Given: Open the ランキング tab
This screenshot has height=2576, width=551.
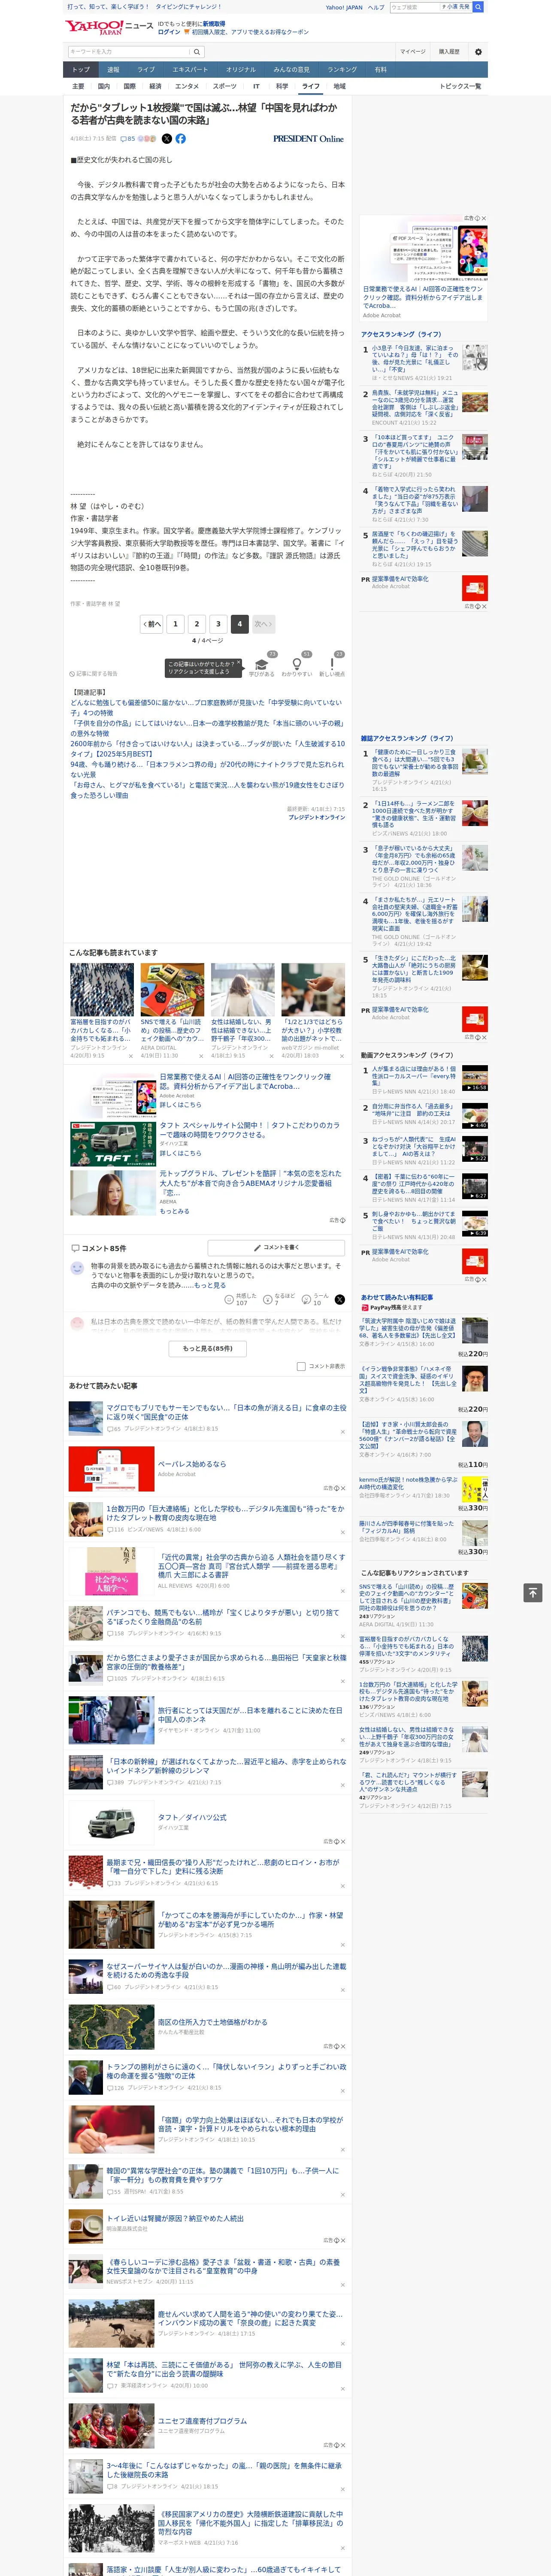Looking at the screenshot, I should pos(342,70).
